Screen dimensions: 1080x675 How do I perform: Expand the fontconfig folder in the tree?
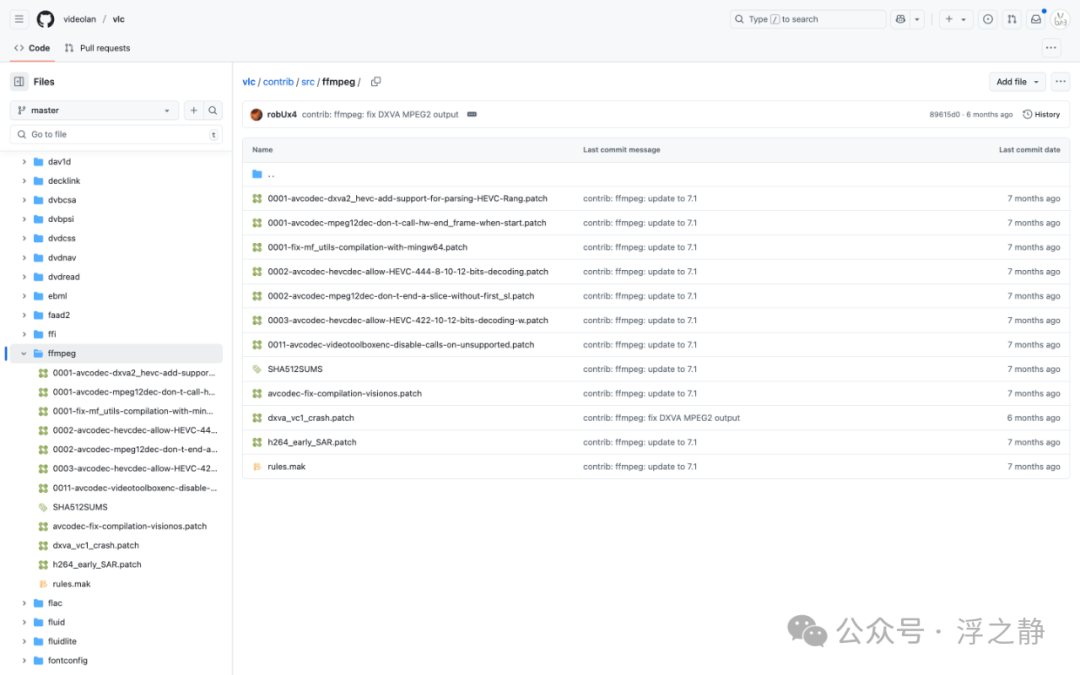(24, 661)
